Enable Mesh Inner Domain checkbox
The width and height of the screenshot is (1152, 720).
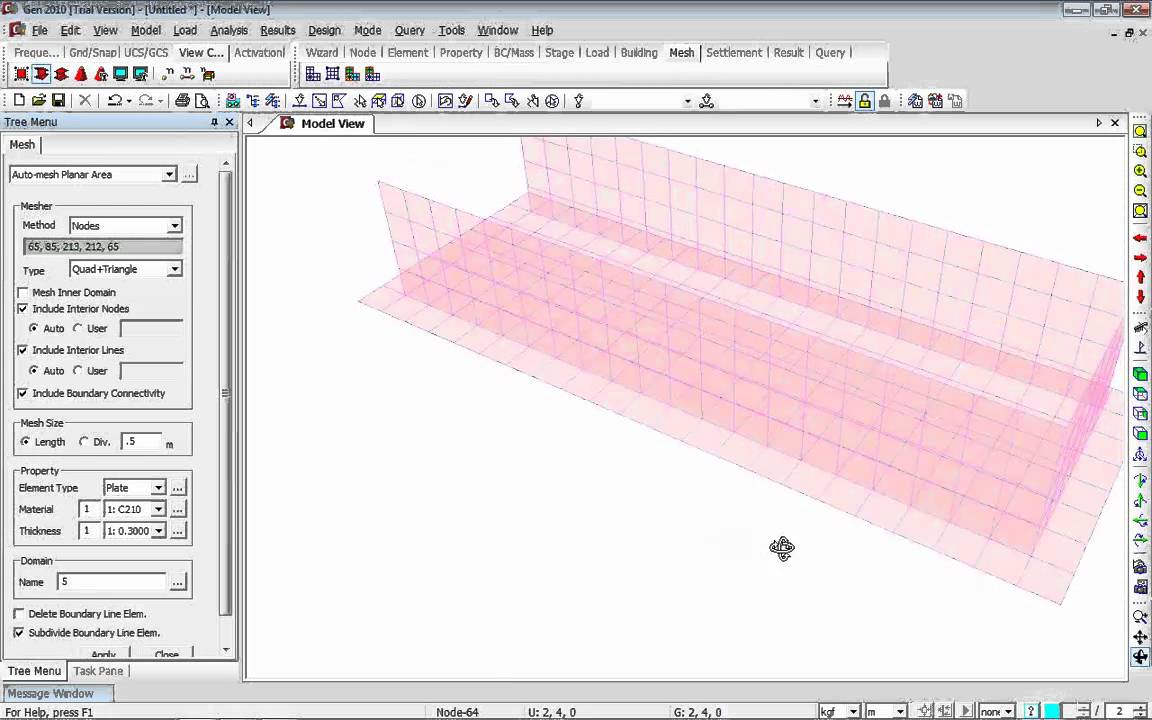[23, 292]
